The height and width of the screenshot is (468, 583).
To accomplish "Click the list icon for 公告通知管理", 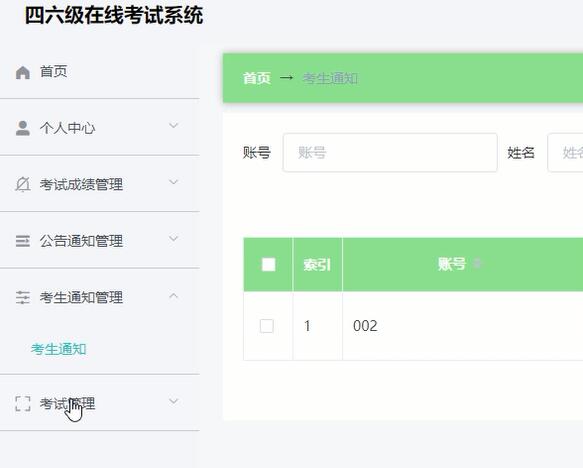I will pos(23,241).
